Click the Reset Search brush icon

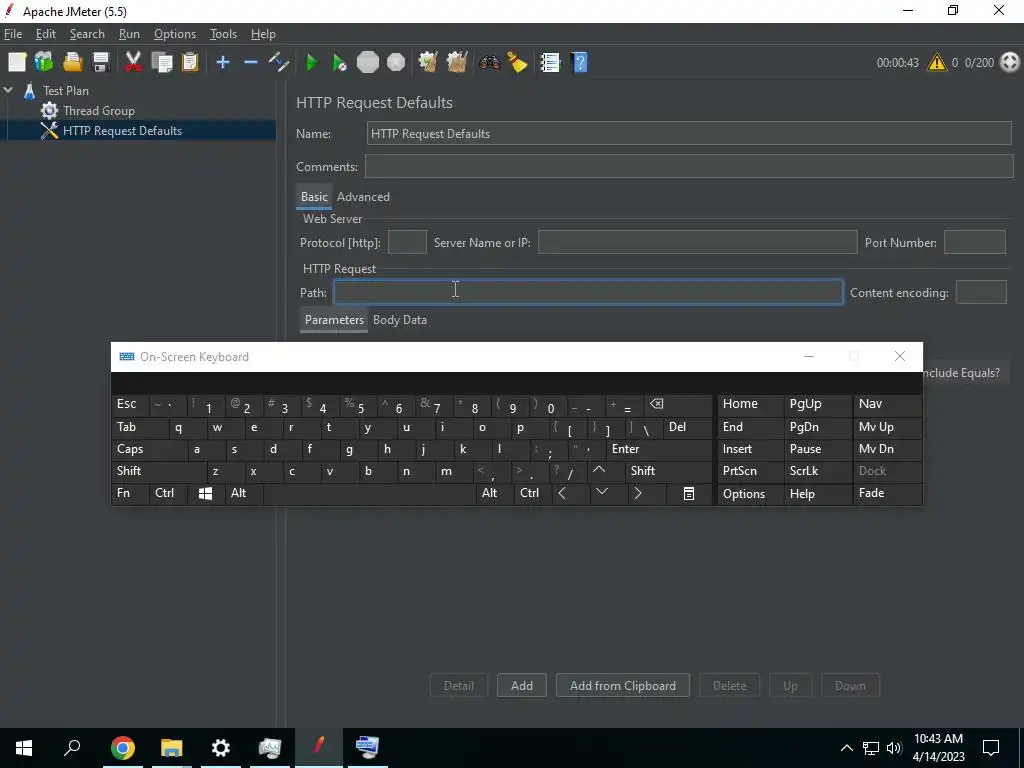click(517, 63)
